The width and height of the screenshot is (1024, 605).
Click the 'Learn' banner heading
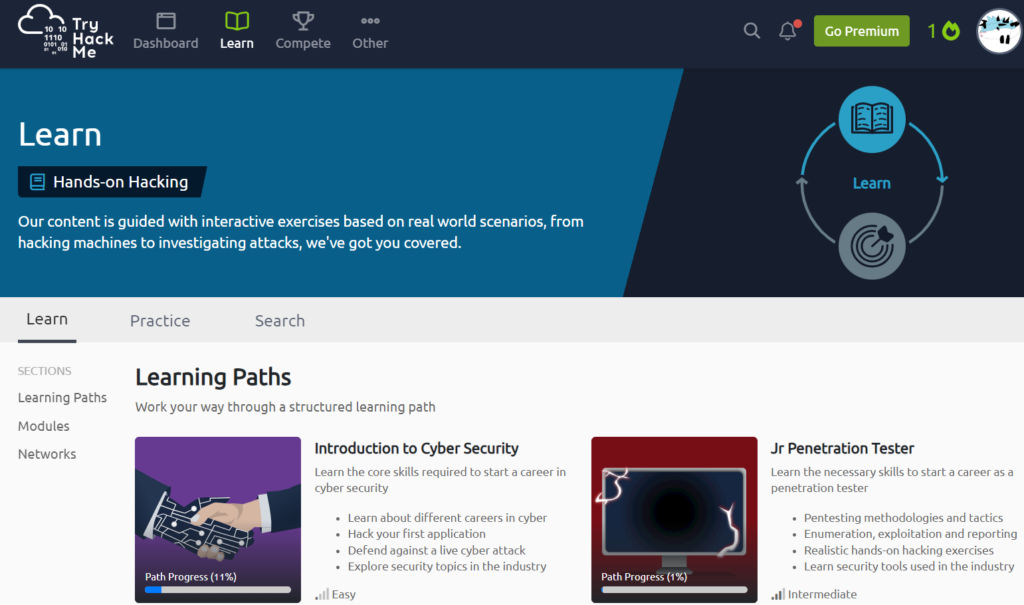[59, 135]
